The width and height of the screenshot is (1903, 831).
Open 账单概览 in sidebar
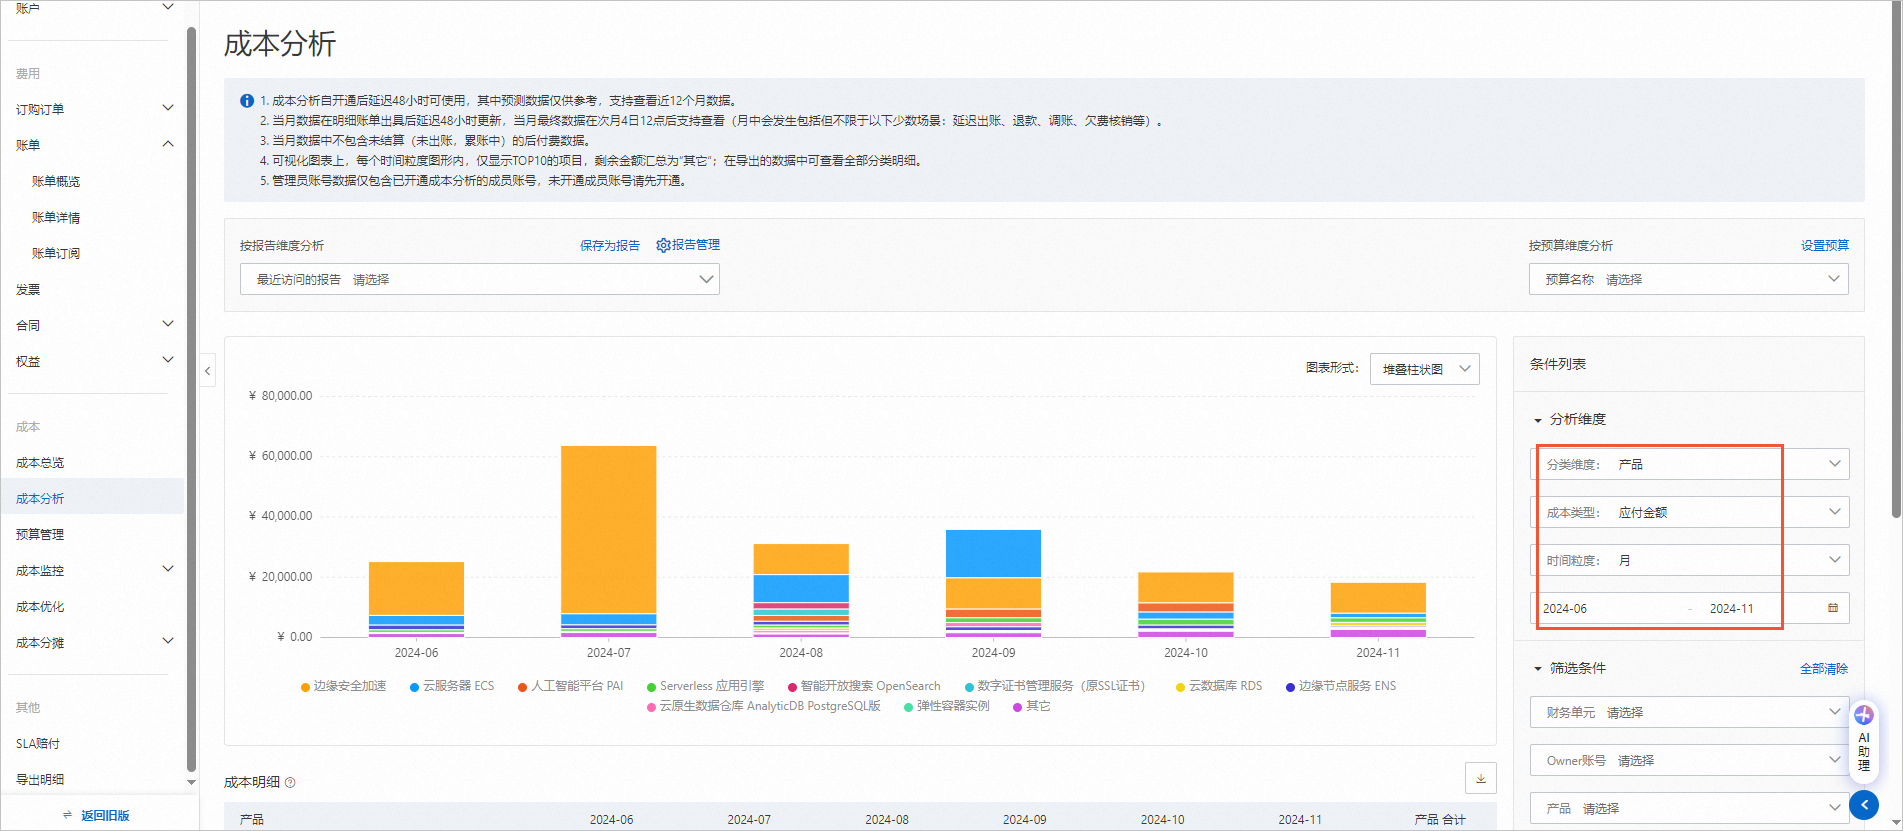[56, 182]
